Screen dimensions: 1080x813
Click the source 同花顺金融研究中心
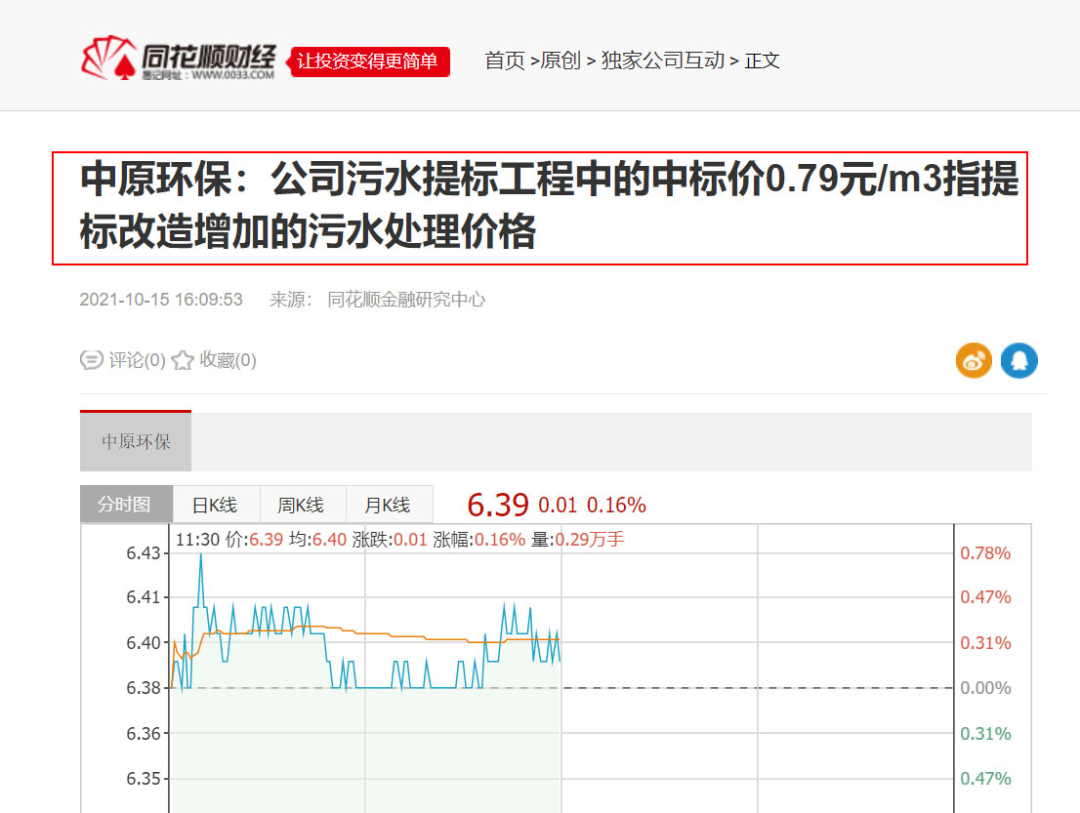(x=406, y=300)
